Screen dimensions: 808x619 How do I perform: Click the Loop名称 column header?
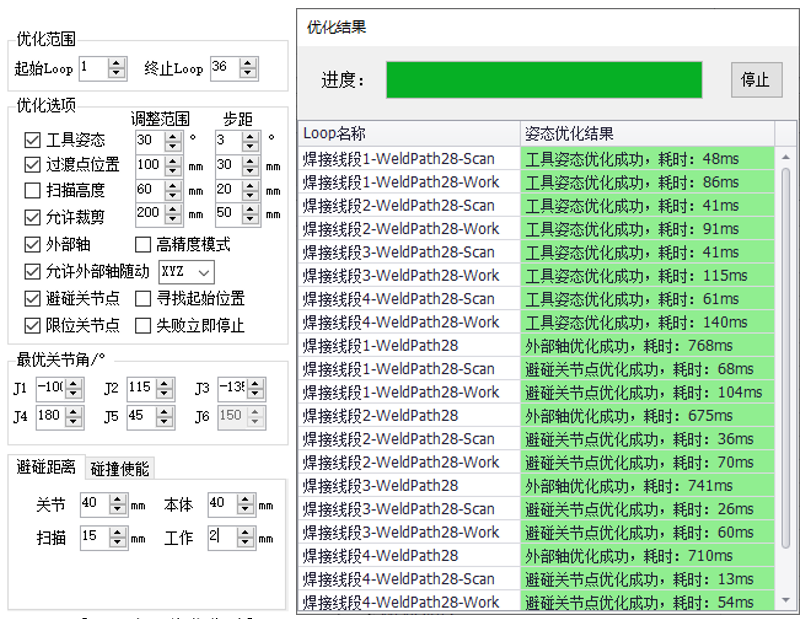(409, 133)
